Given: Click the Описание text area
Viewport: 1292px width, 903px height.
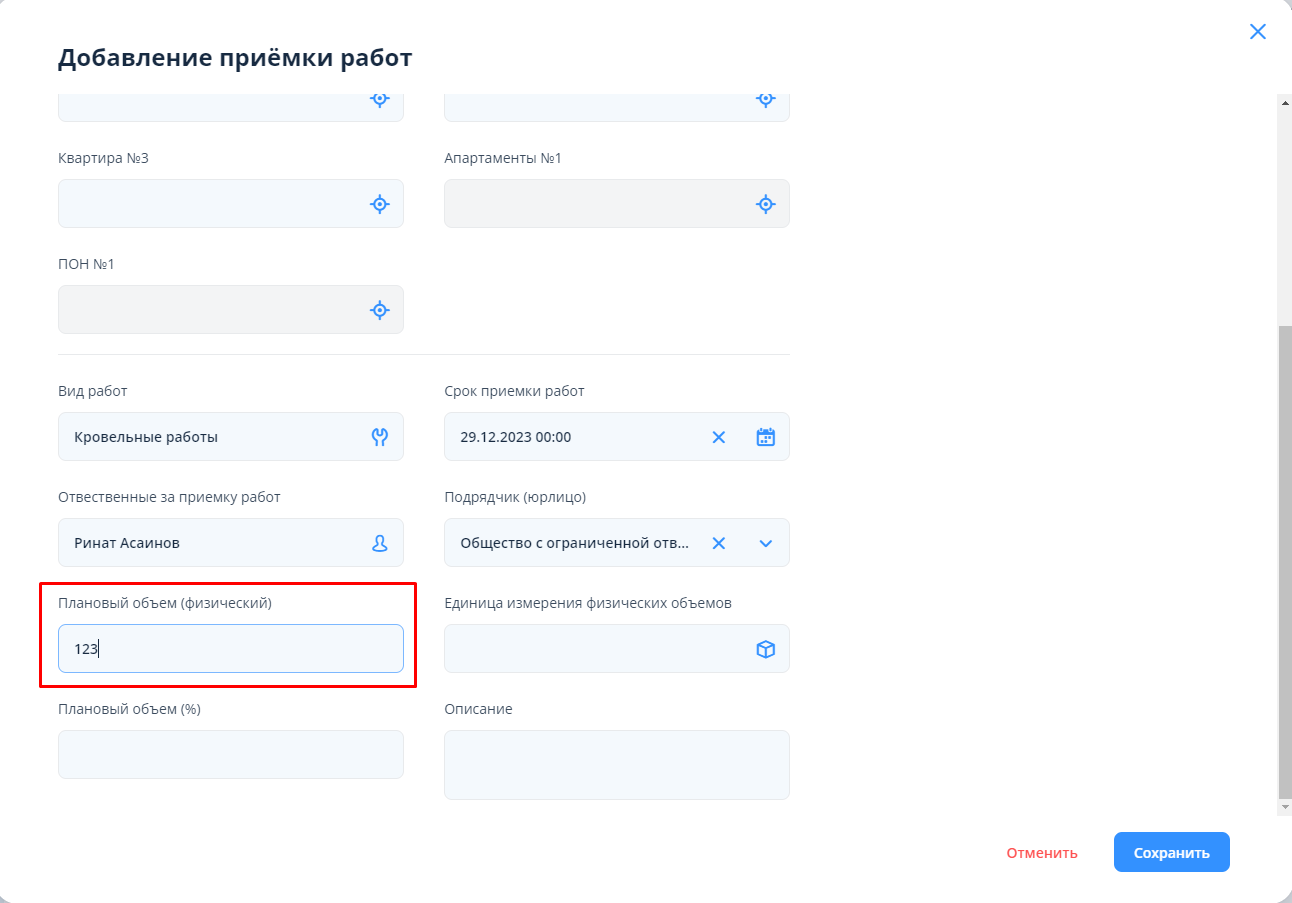Looking at the screenshot, I should [616, 765].
